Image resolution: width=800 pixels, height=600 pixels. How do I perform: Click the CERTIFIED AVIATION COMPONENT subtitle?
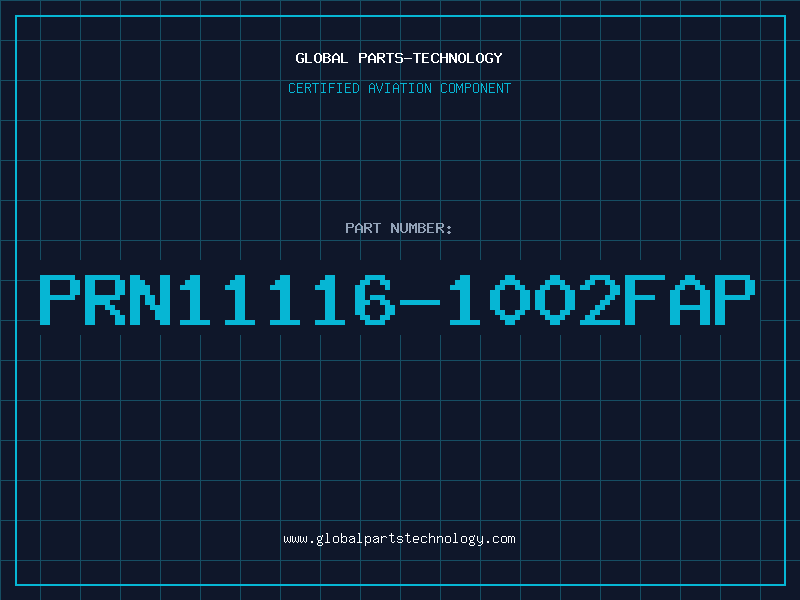pyautogui.click(x=399, y=88)
